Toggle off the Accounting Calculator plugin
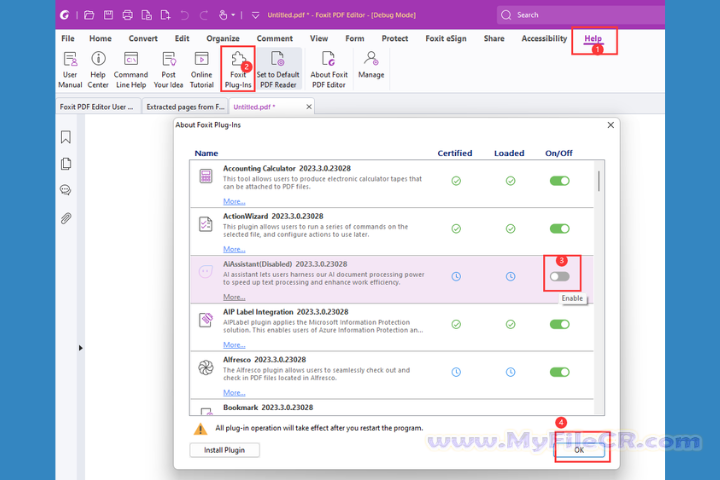The width and height of the screenshot is (720, 480). pos(559,181)
